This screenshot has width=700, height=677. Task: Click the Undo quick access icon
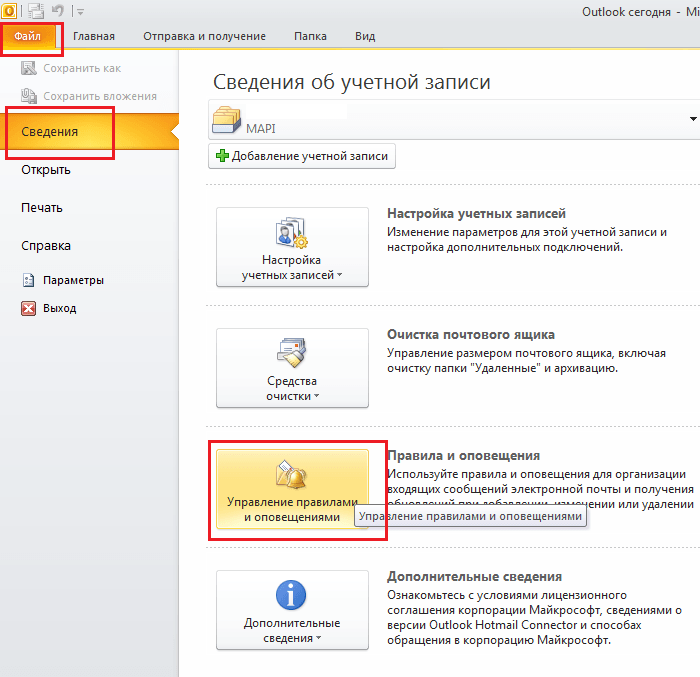(x=58, y=10)
